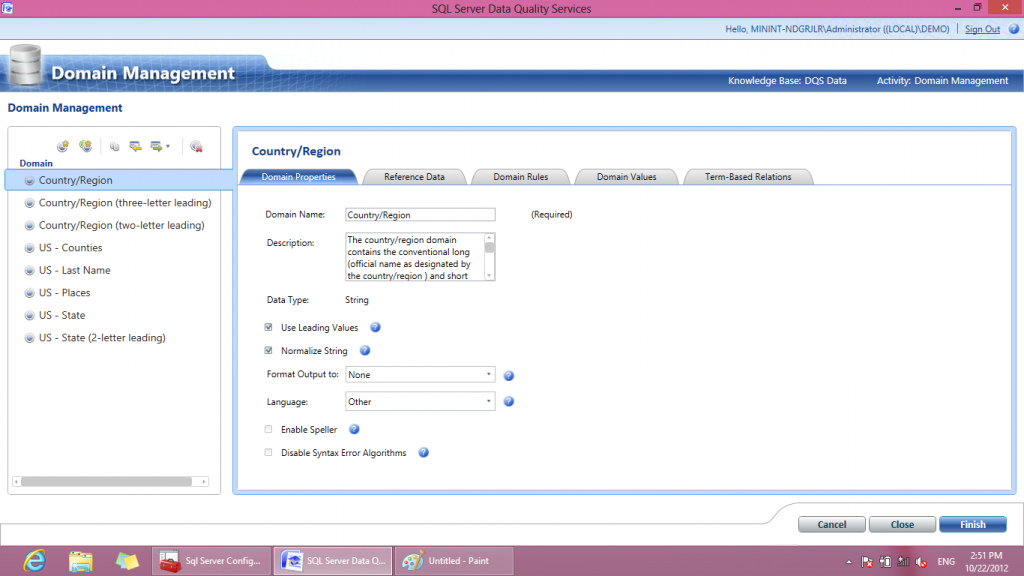Click the power battery tray icon
Viewport: 1024px width, 576px height.
(x=885, y=562)
